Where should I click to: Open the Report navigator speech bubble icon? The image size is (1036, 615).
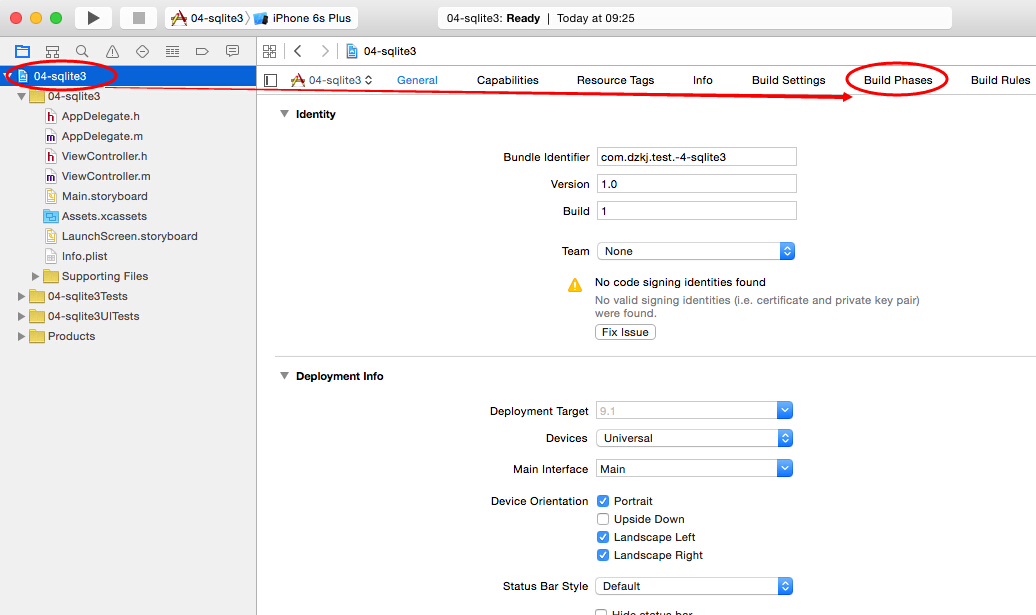(233, 51)
